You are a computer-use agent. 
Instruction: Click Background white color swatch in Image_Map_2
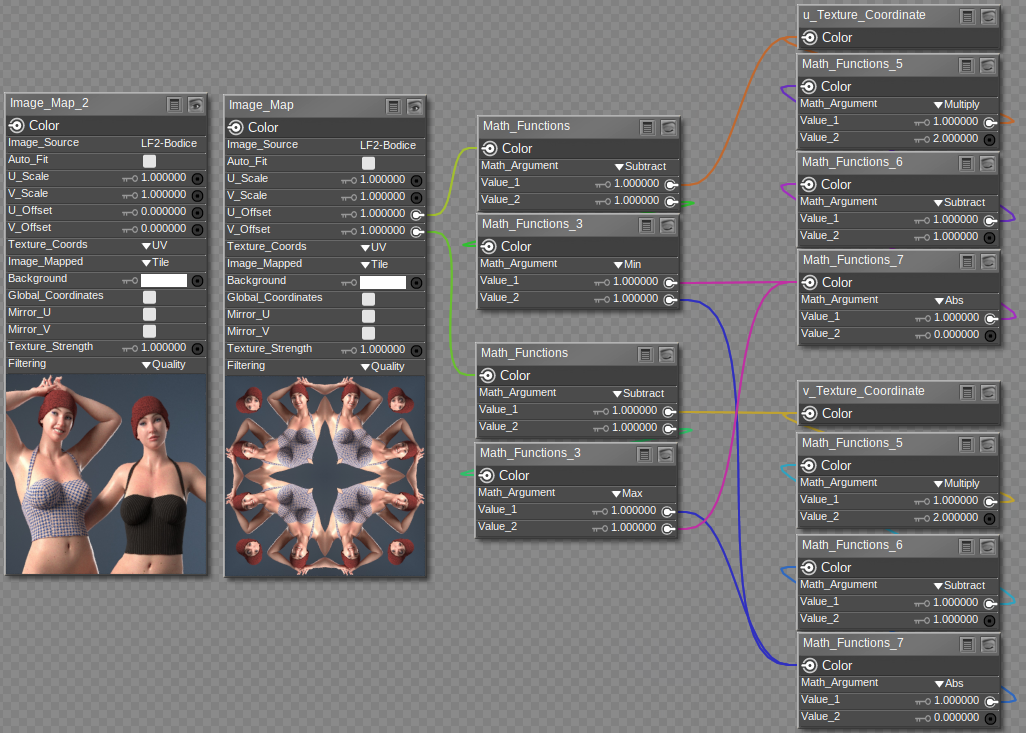[x=164, y=280]
